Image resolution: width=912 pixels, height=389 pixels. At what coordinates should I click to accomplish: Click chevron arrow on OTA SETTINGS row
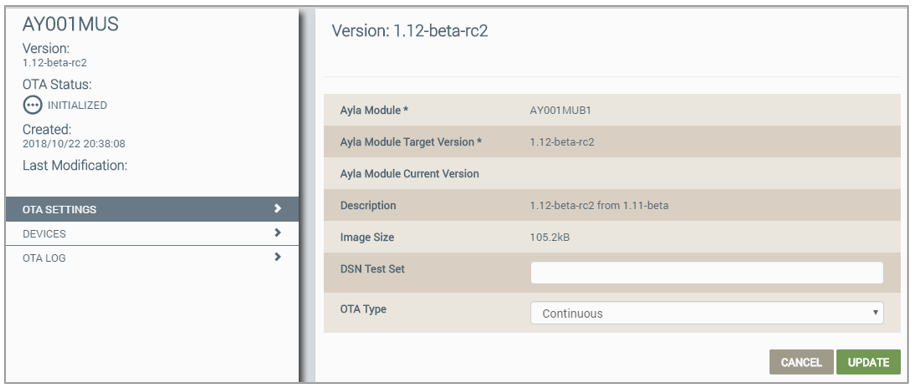click(277, 208)
